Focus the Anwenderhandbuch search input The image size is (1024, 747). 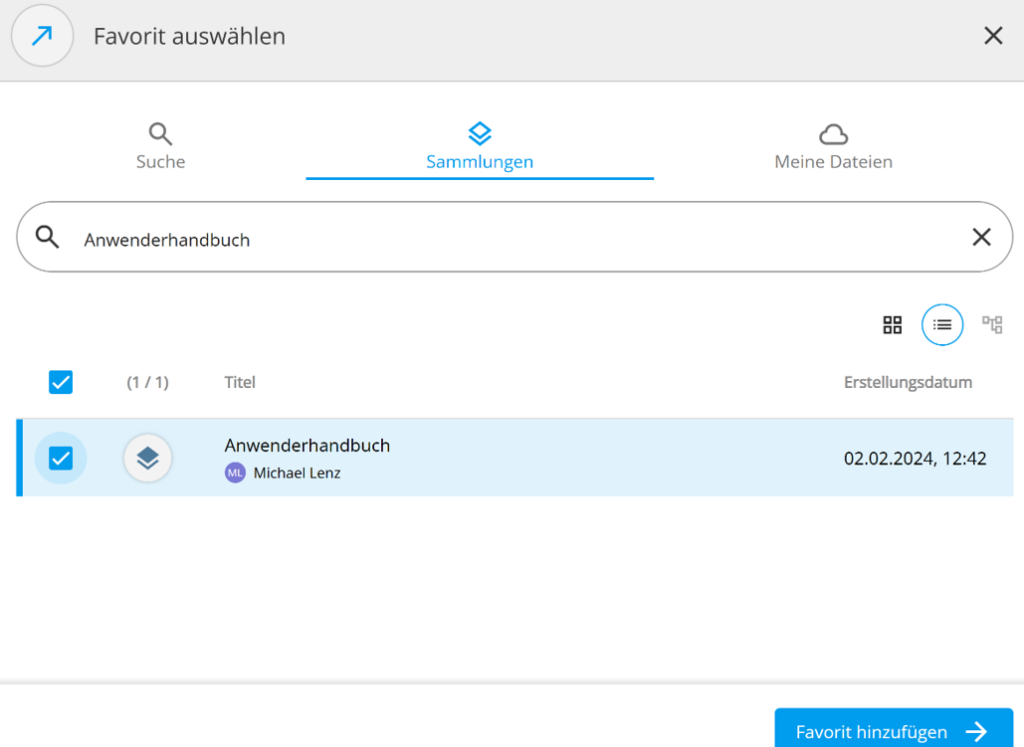point(515,237)
